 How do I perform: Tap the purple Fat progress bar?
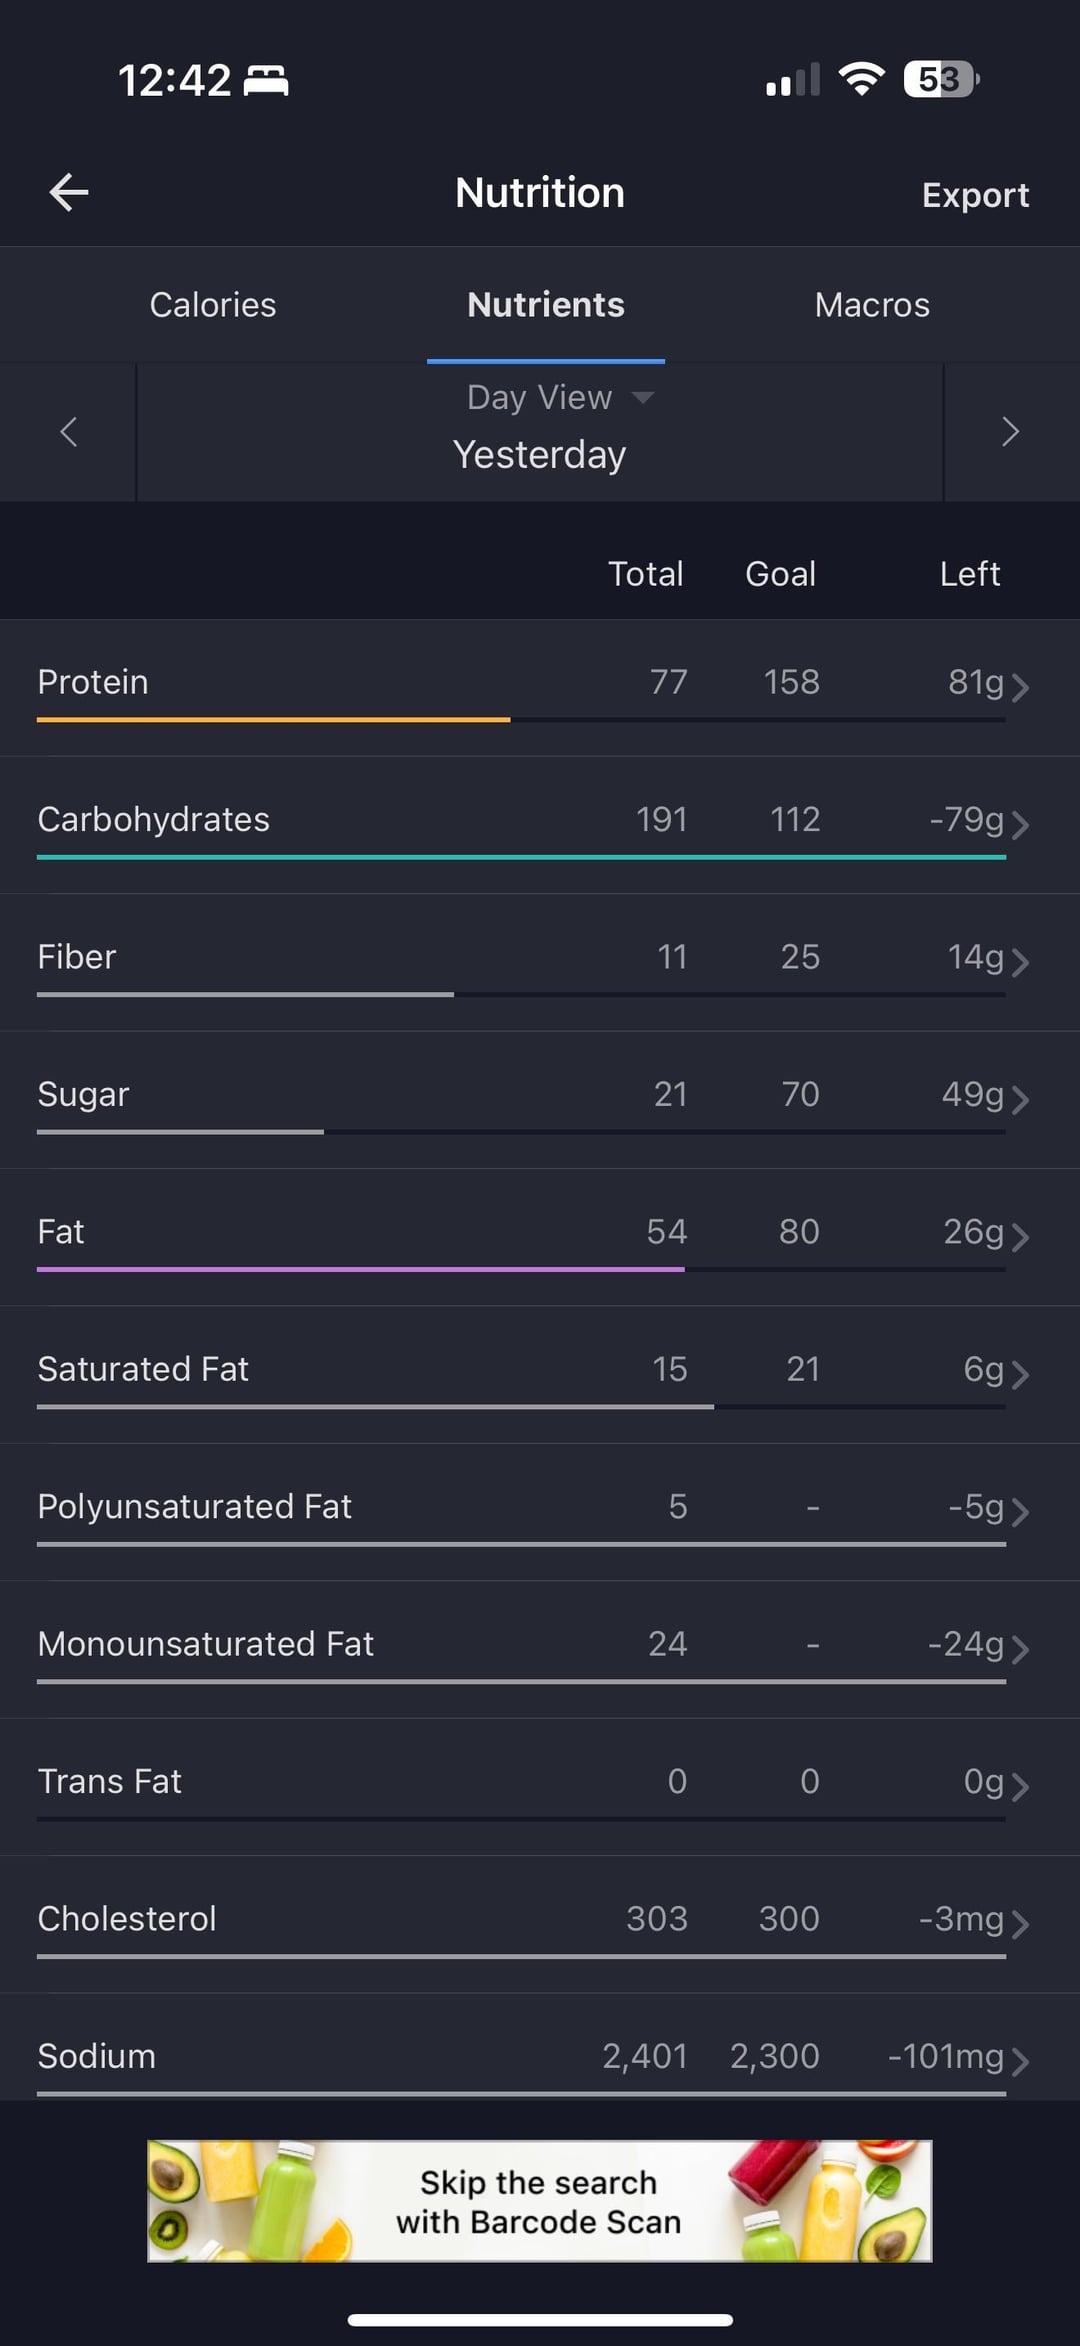point(360,1269)
